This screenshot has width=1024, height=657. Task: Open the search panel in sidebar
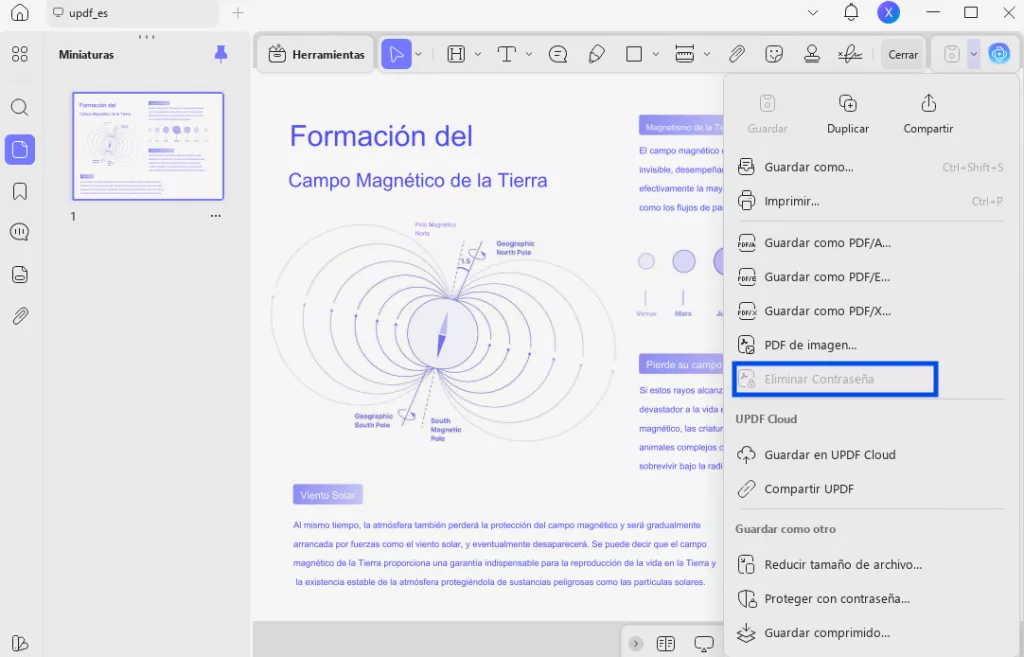[x=19, y=108]
